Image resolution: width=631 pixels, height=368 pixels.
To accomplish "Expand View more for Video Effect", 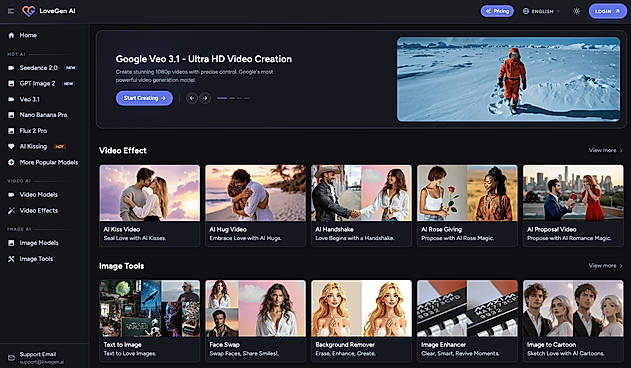I will pyautogui.click(x=606, y=150).
